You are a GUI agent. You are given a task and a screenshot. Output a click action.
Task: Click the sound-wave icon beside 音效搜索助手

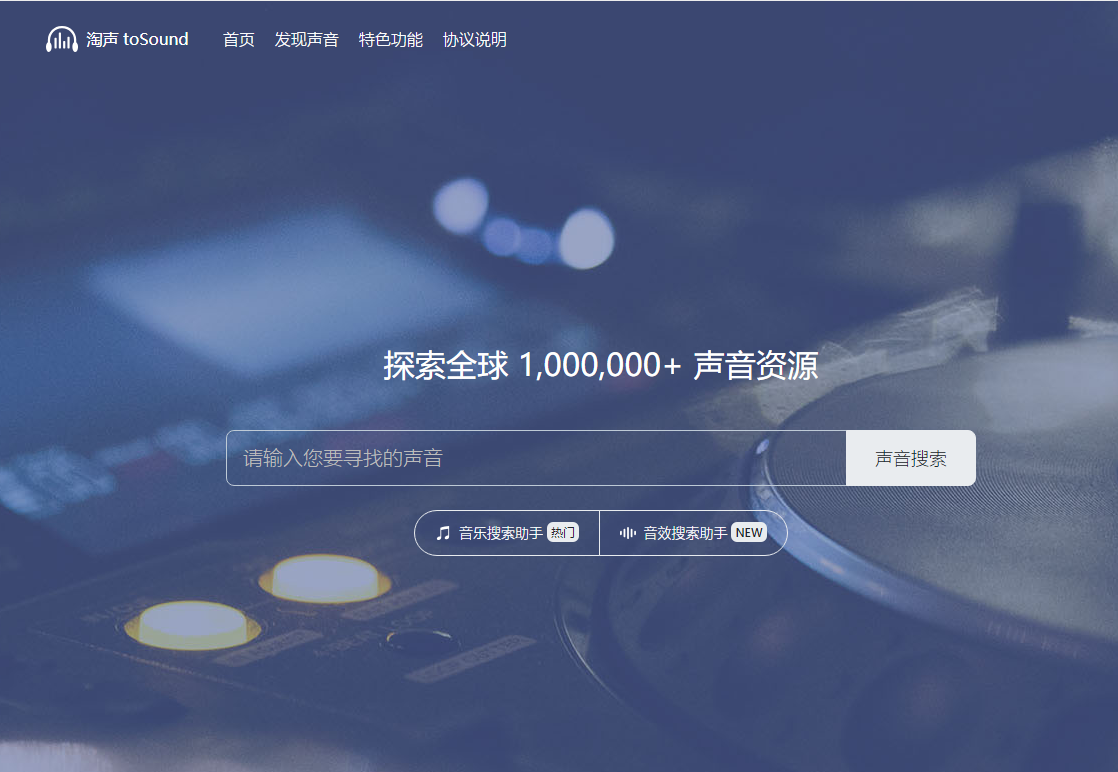pyautogui.click(x=630, y=532)
